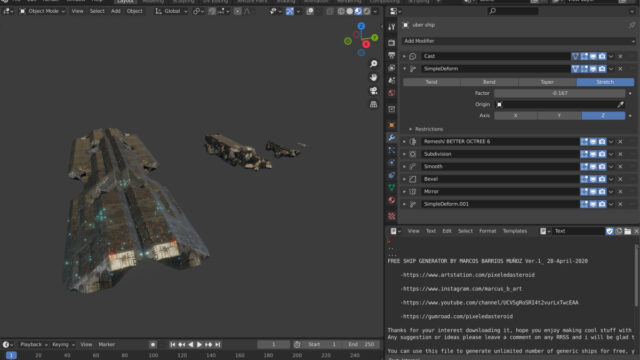Select solid viewport shading

(350, 11)
